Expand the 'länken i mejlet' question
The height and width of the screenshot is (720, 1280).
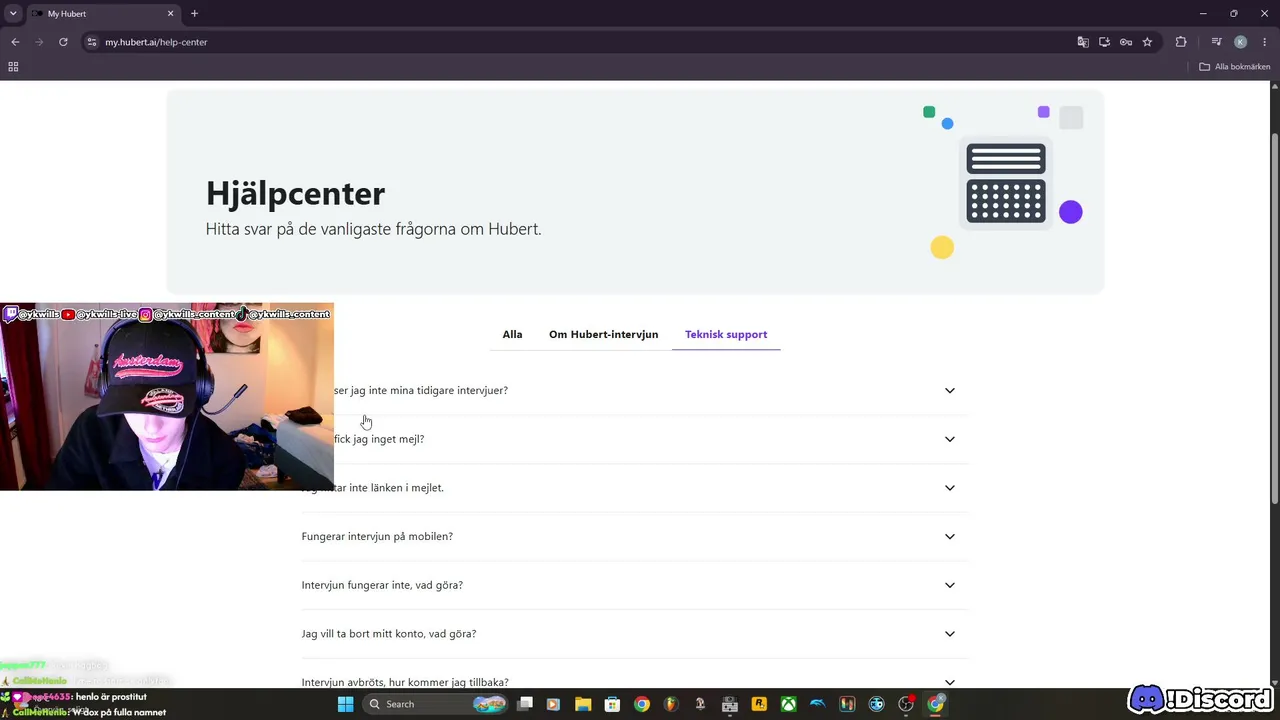[x=635, y=488]
